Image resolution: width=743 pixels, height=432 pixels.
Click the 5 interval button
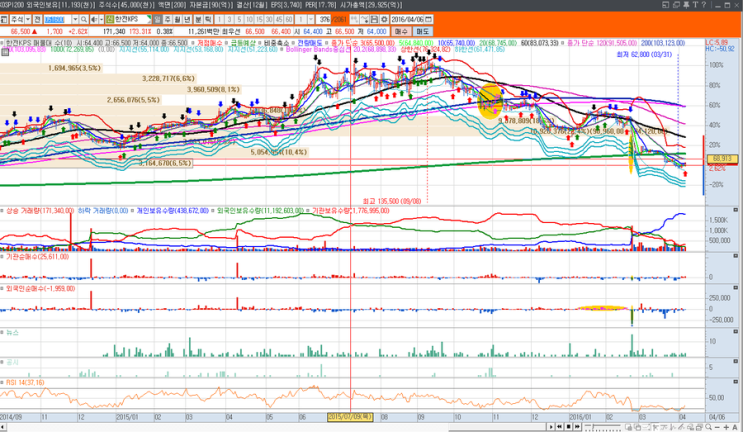click(x=239, y=19)
